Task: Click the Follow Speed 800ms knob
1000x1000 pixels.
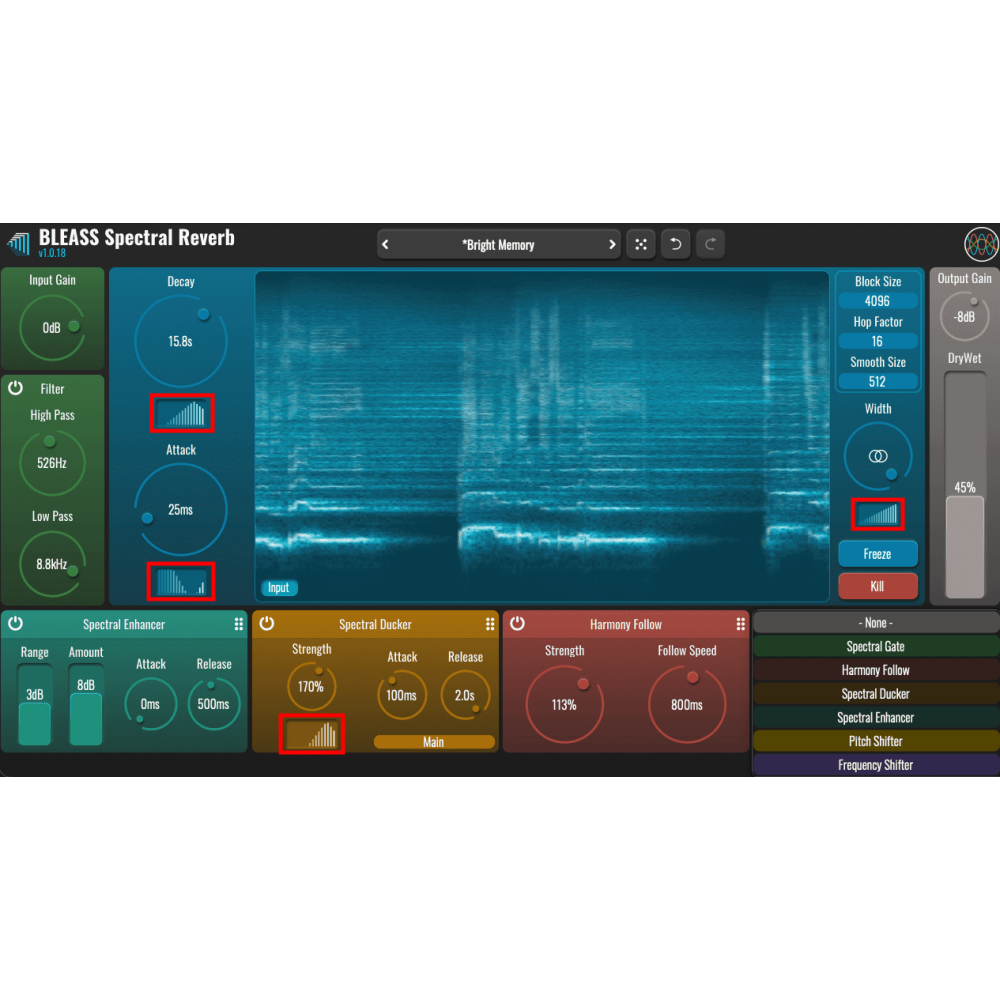Action: 687,705
